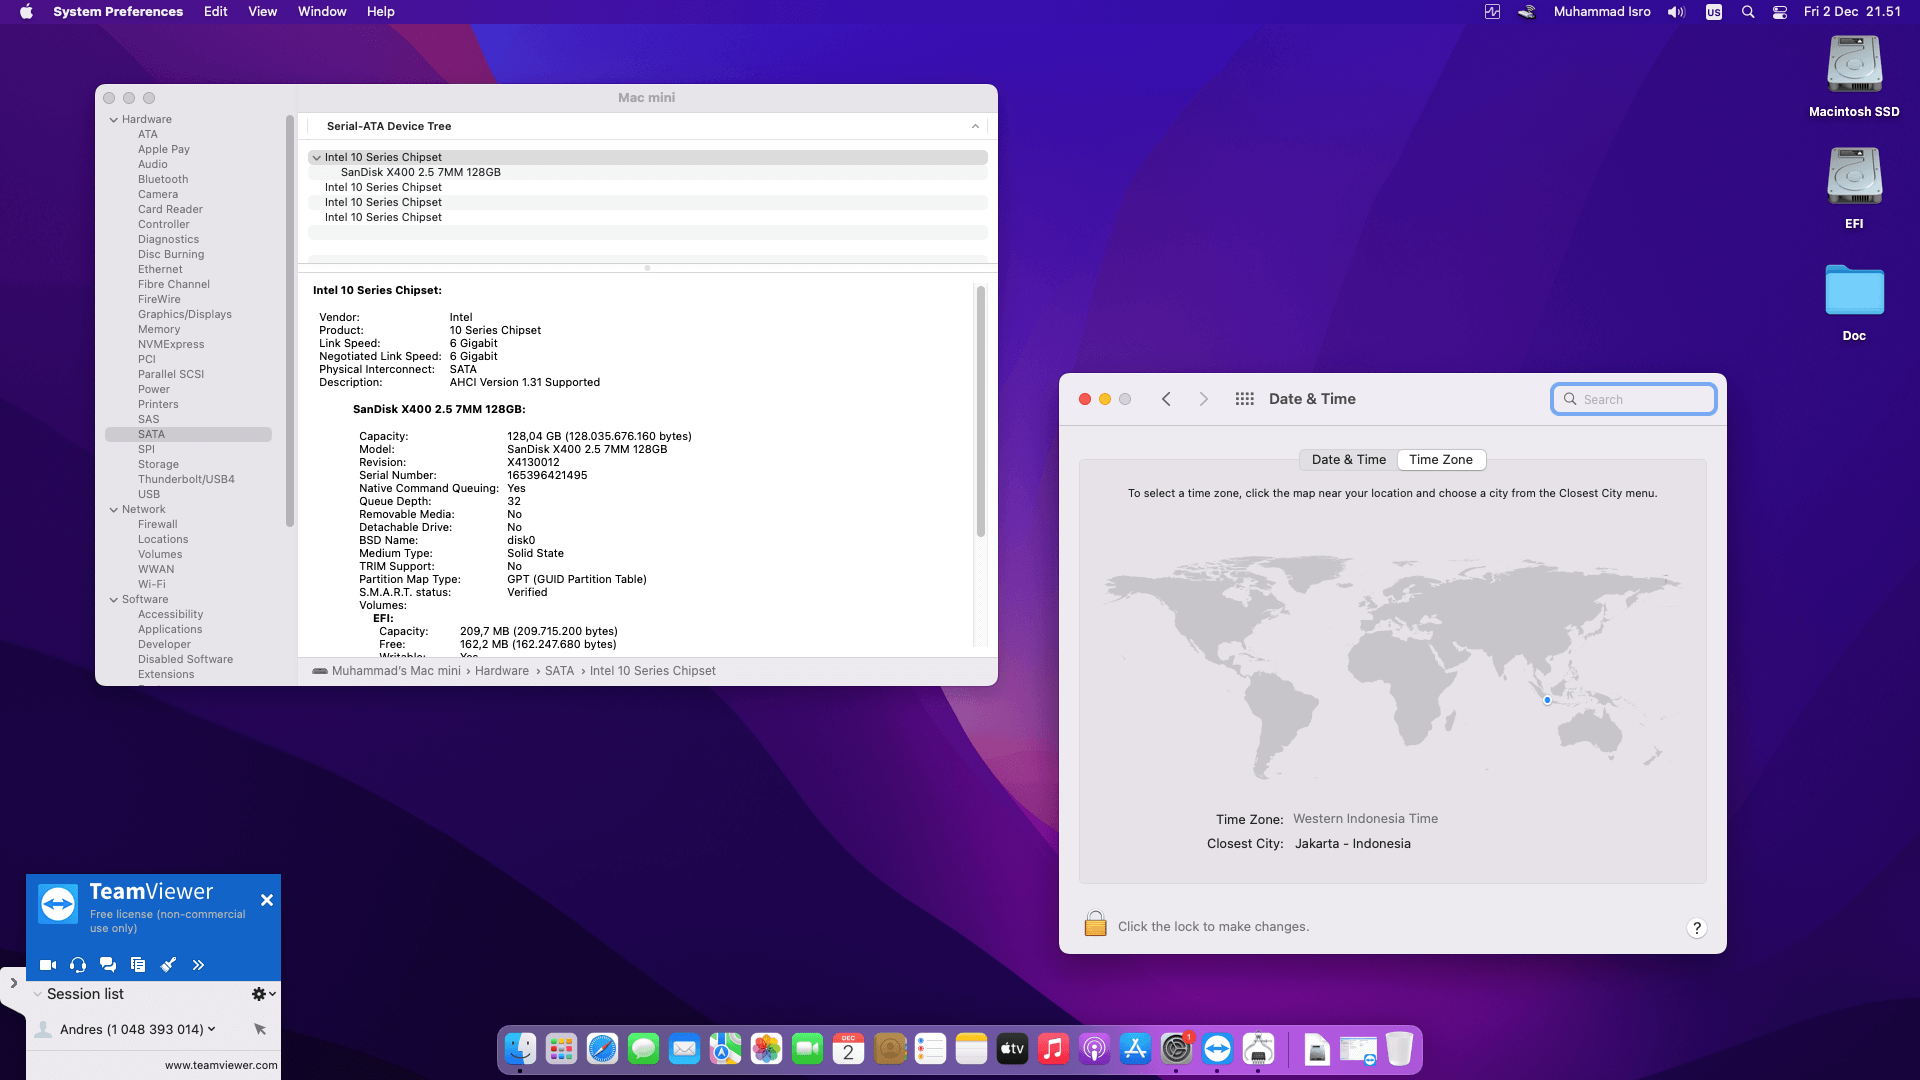Open the Window menu in menu bar

coord(321,12)
